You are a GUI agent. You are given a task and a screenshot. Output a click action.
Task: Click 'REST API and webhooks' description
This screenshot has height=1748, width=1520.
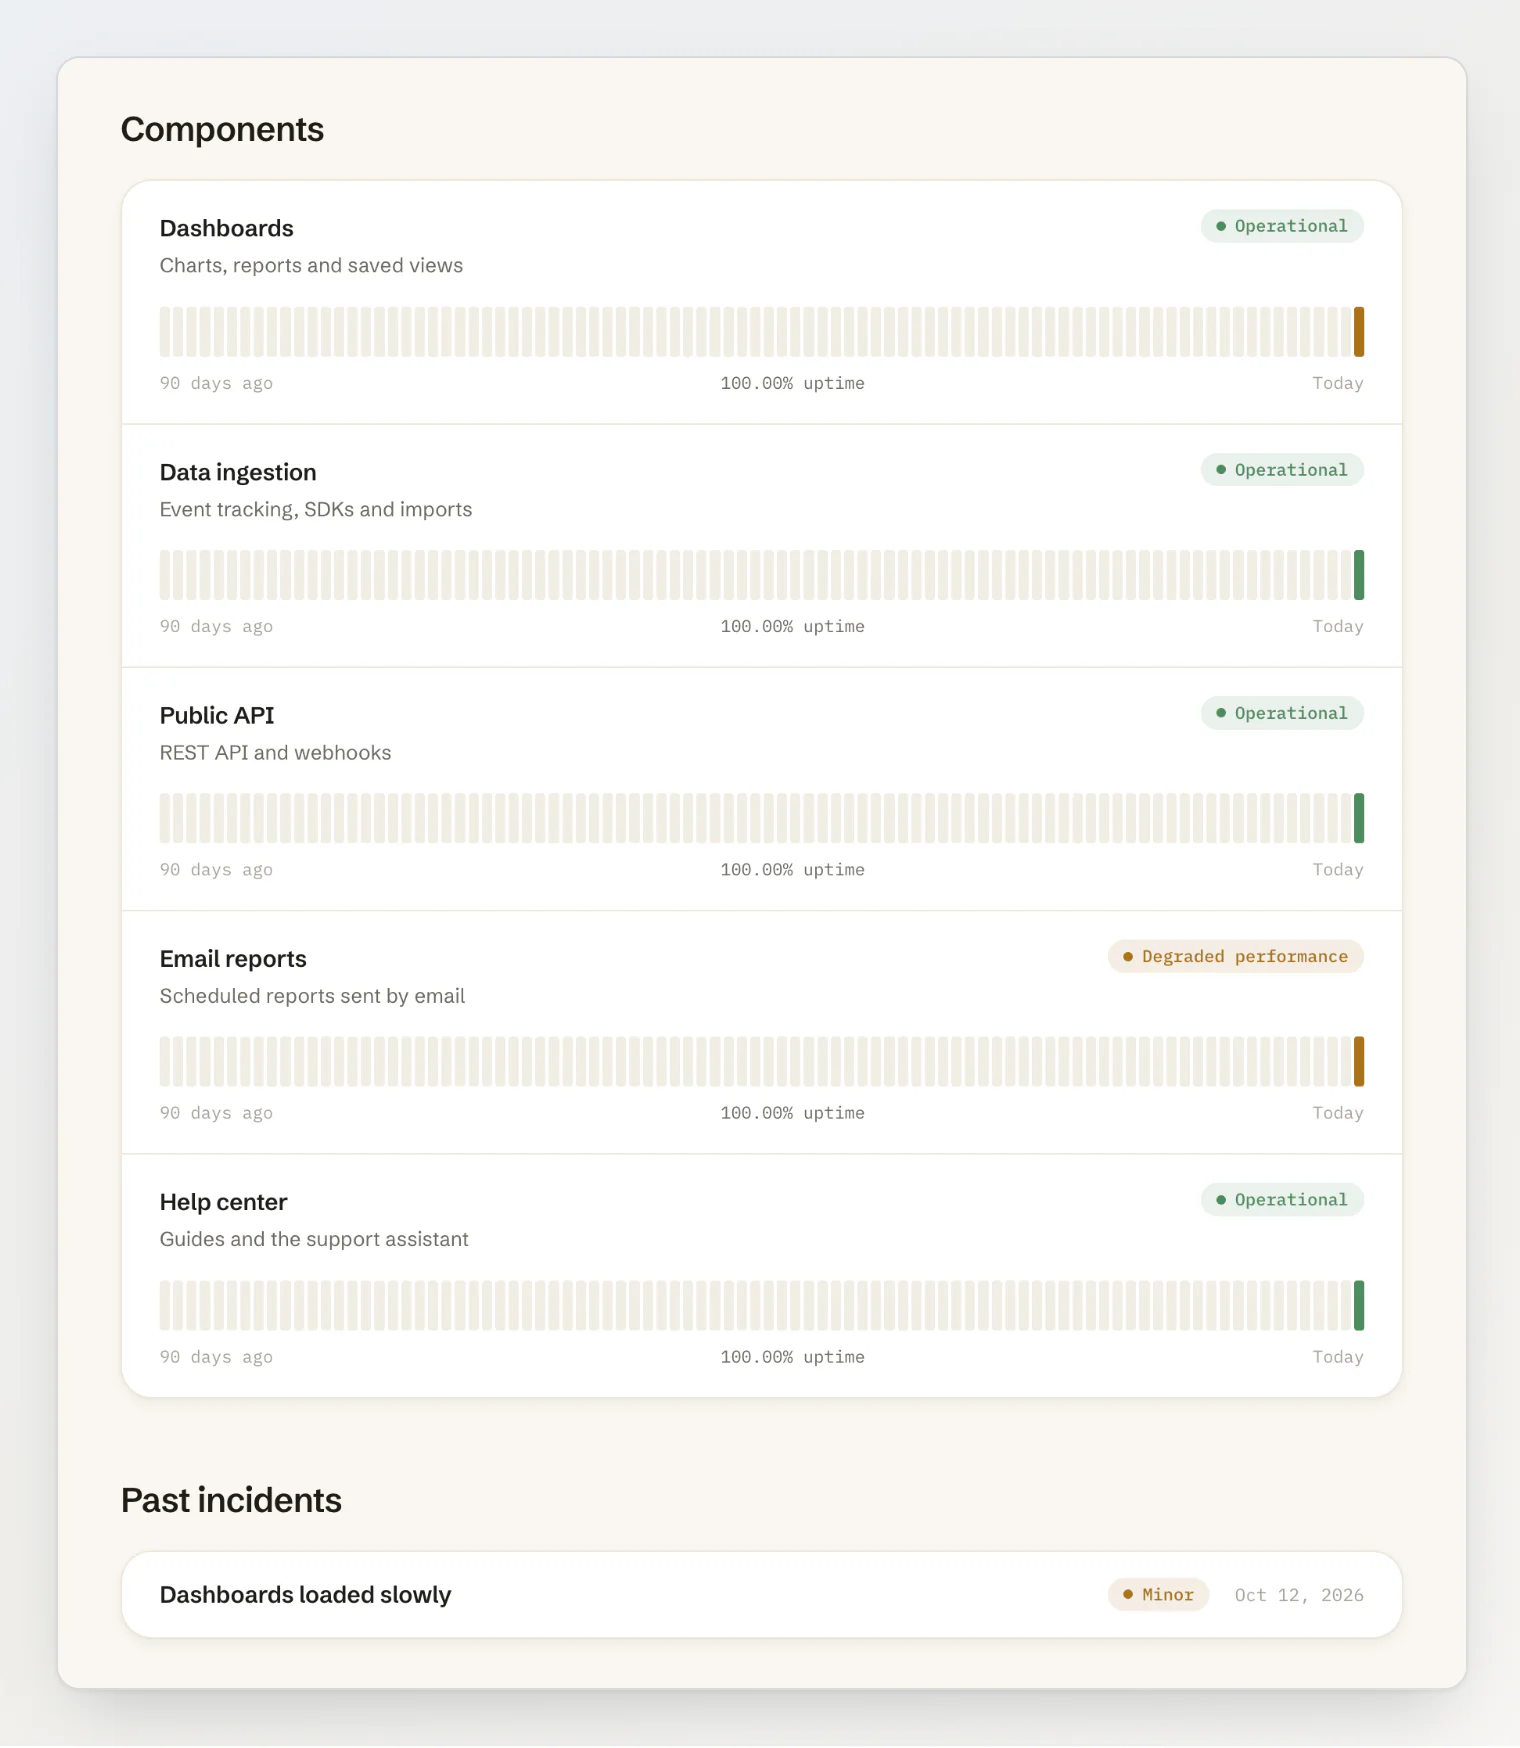[276, 752]
